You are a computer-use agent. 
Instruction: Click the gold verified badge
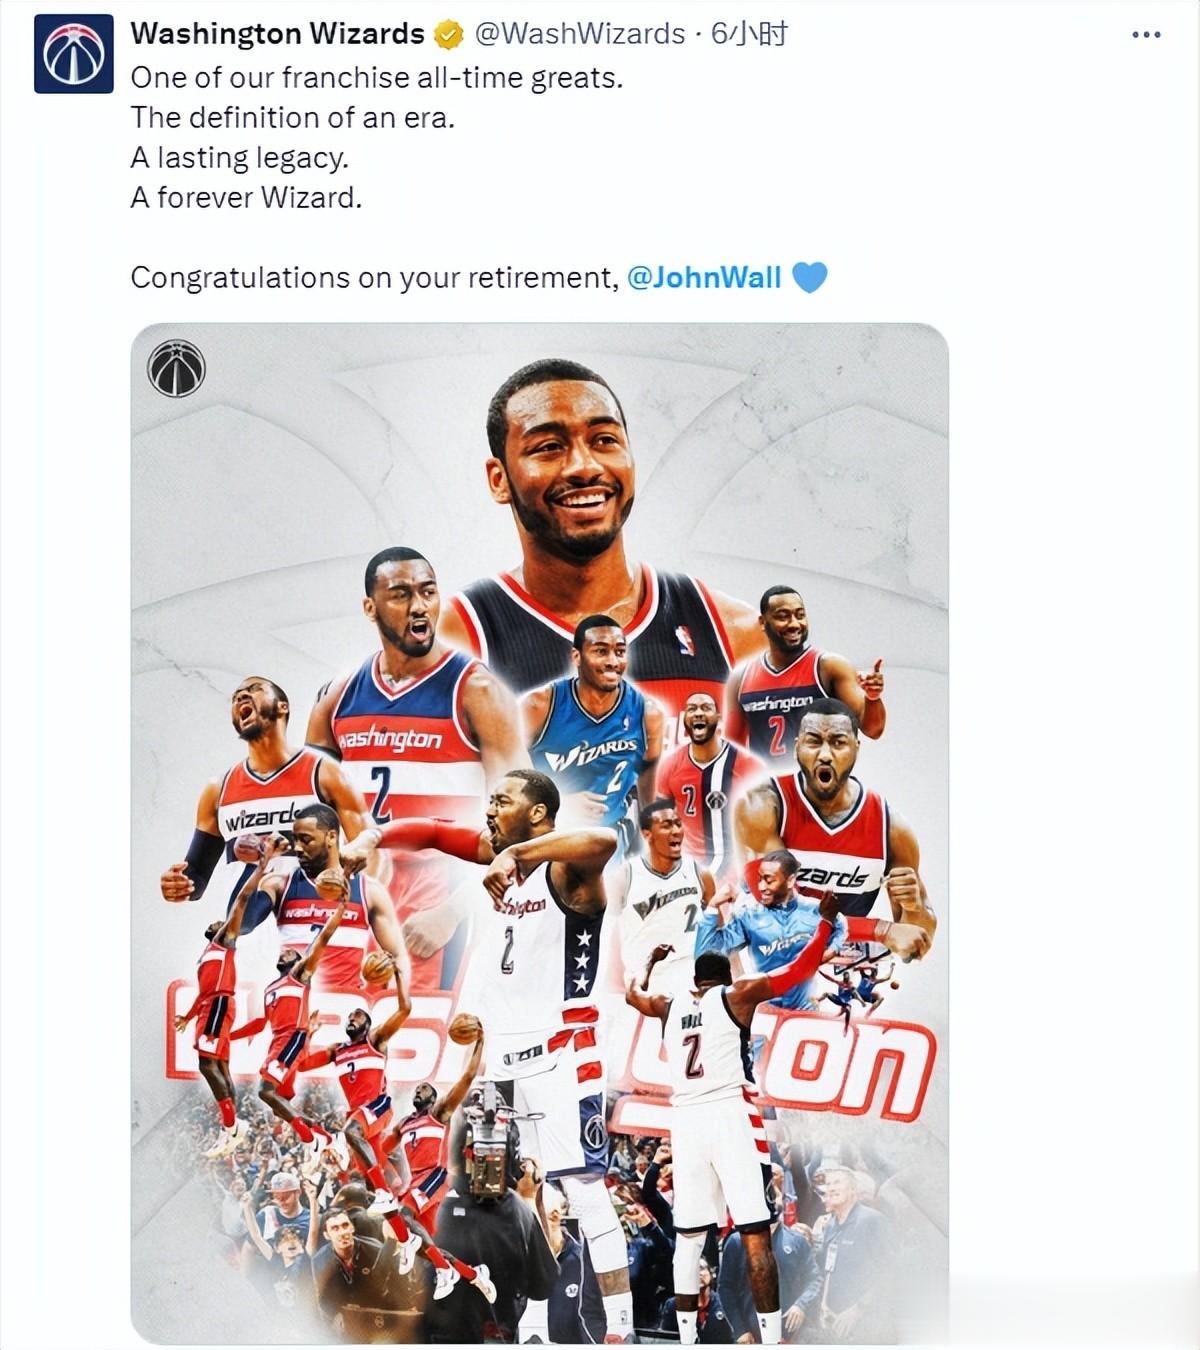point(449,35)
